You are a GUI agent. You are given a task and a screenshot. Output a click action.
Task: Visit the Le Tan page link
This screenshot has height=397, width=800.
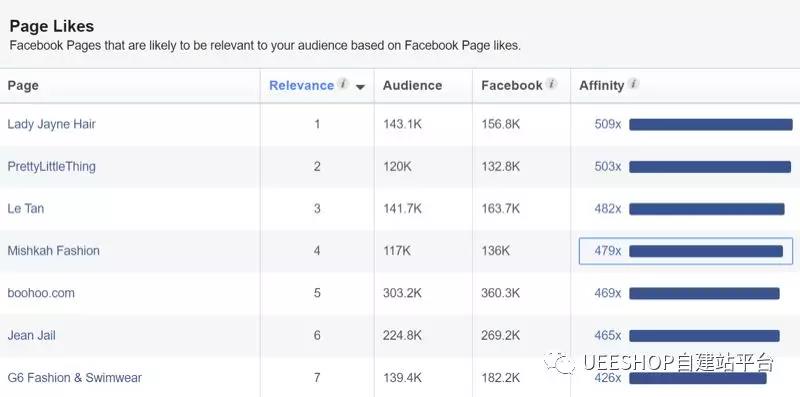26,208
